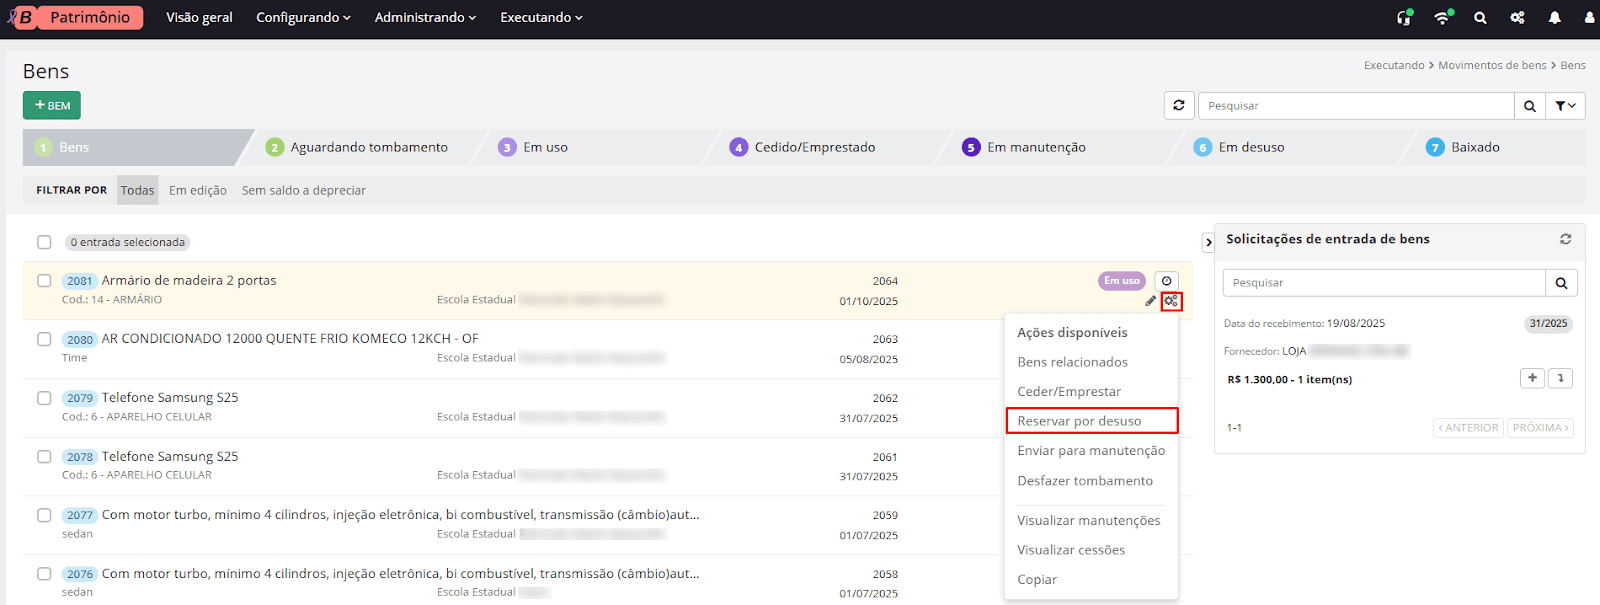Image resolution: width=1600 pixels, height=605 pixels.
Task: Filter list by Sem saldo a depreciar
Action: pos(303,190)
